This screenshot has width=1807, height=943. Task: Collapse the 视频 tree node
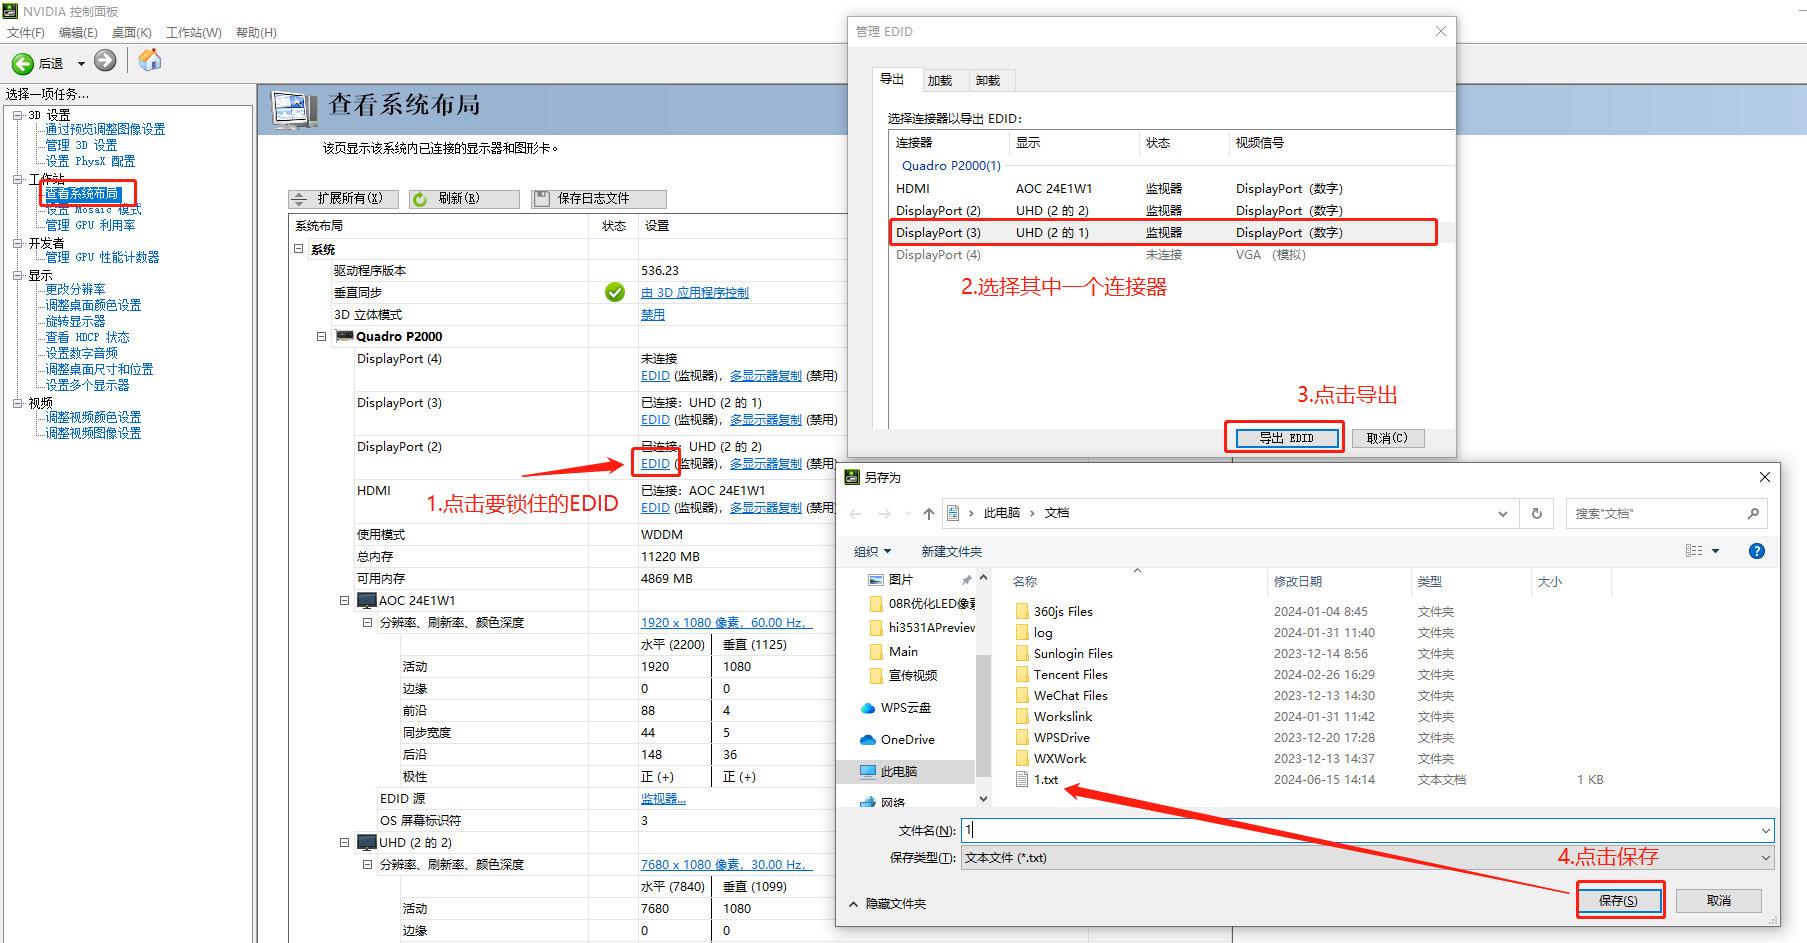point(18,403)
